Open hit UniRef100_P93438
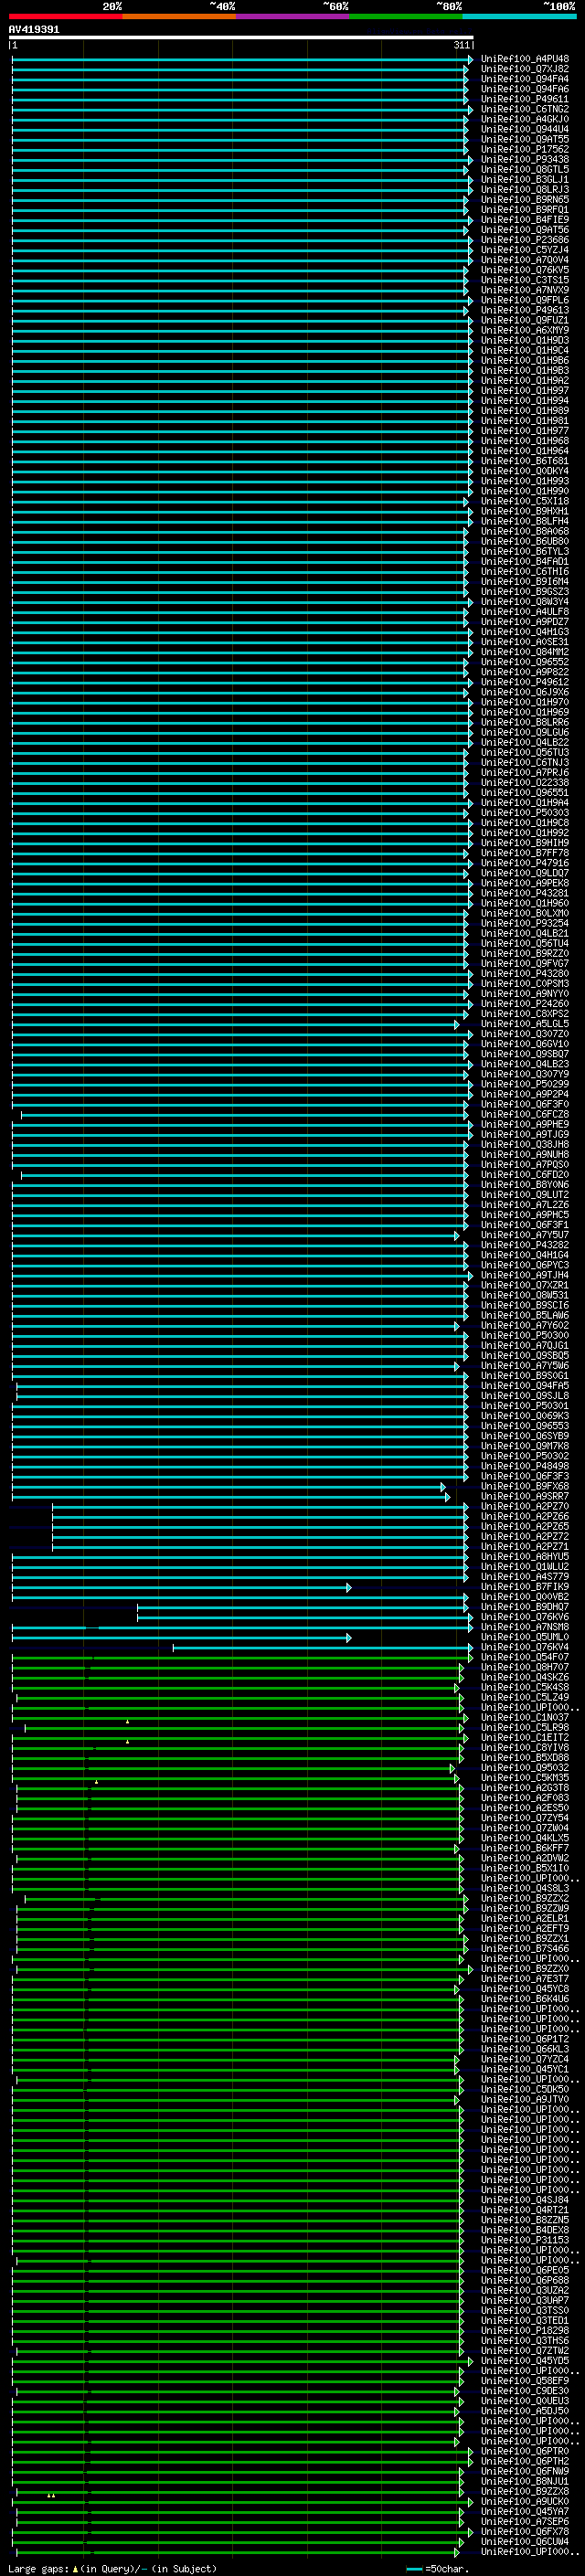The image size is (585, 2576). (525, 159)
